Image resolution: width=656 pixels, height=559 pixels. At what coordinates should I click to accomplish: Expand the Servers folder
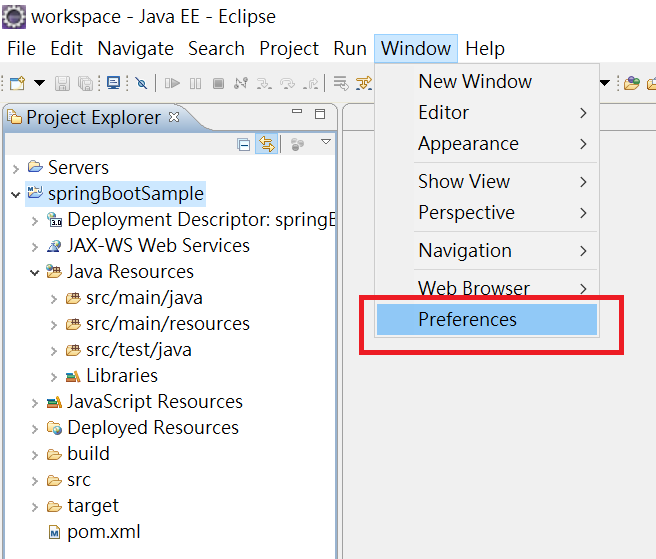click(16, 169)
